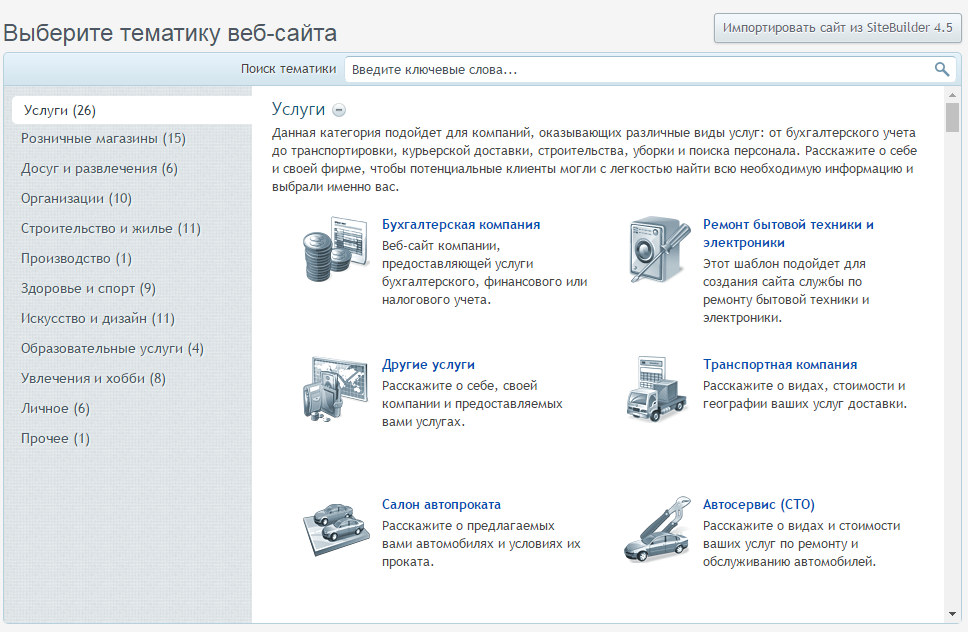This screenshot has width=968, height=632.
Task: Open the Строительство и жилье category
Action: pyautogui.click(x=110, y=229)
